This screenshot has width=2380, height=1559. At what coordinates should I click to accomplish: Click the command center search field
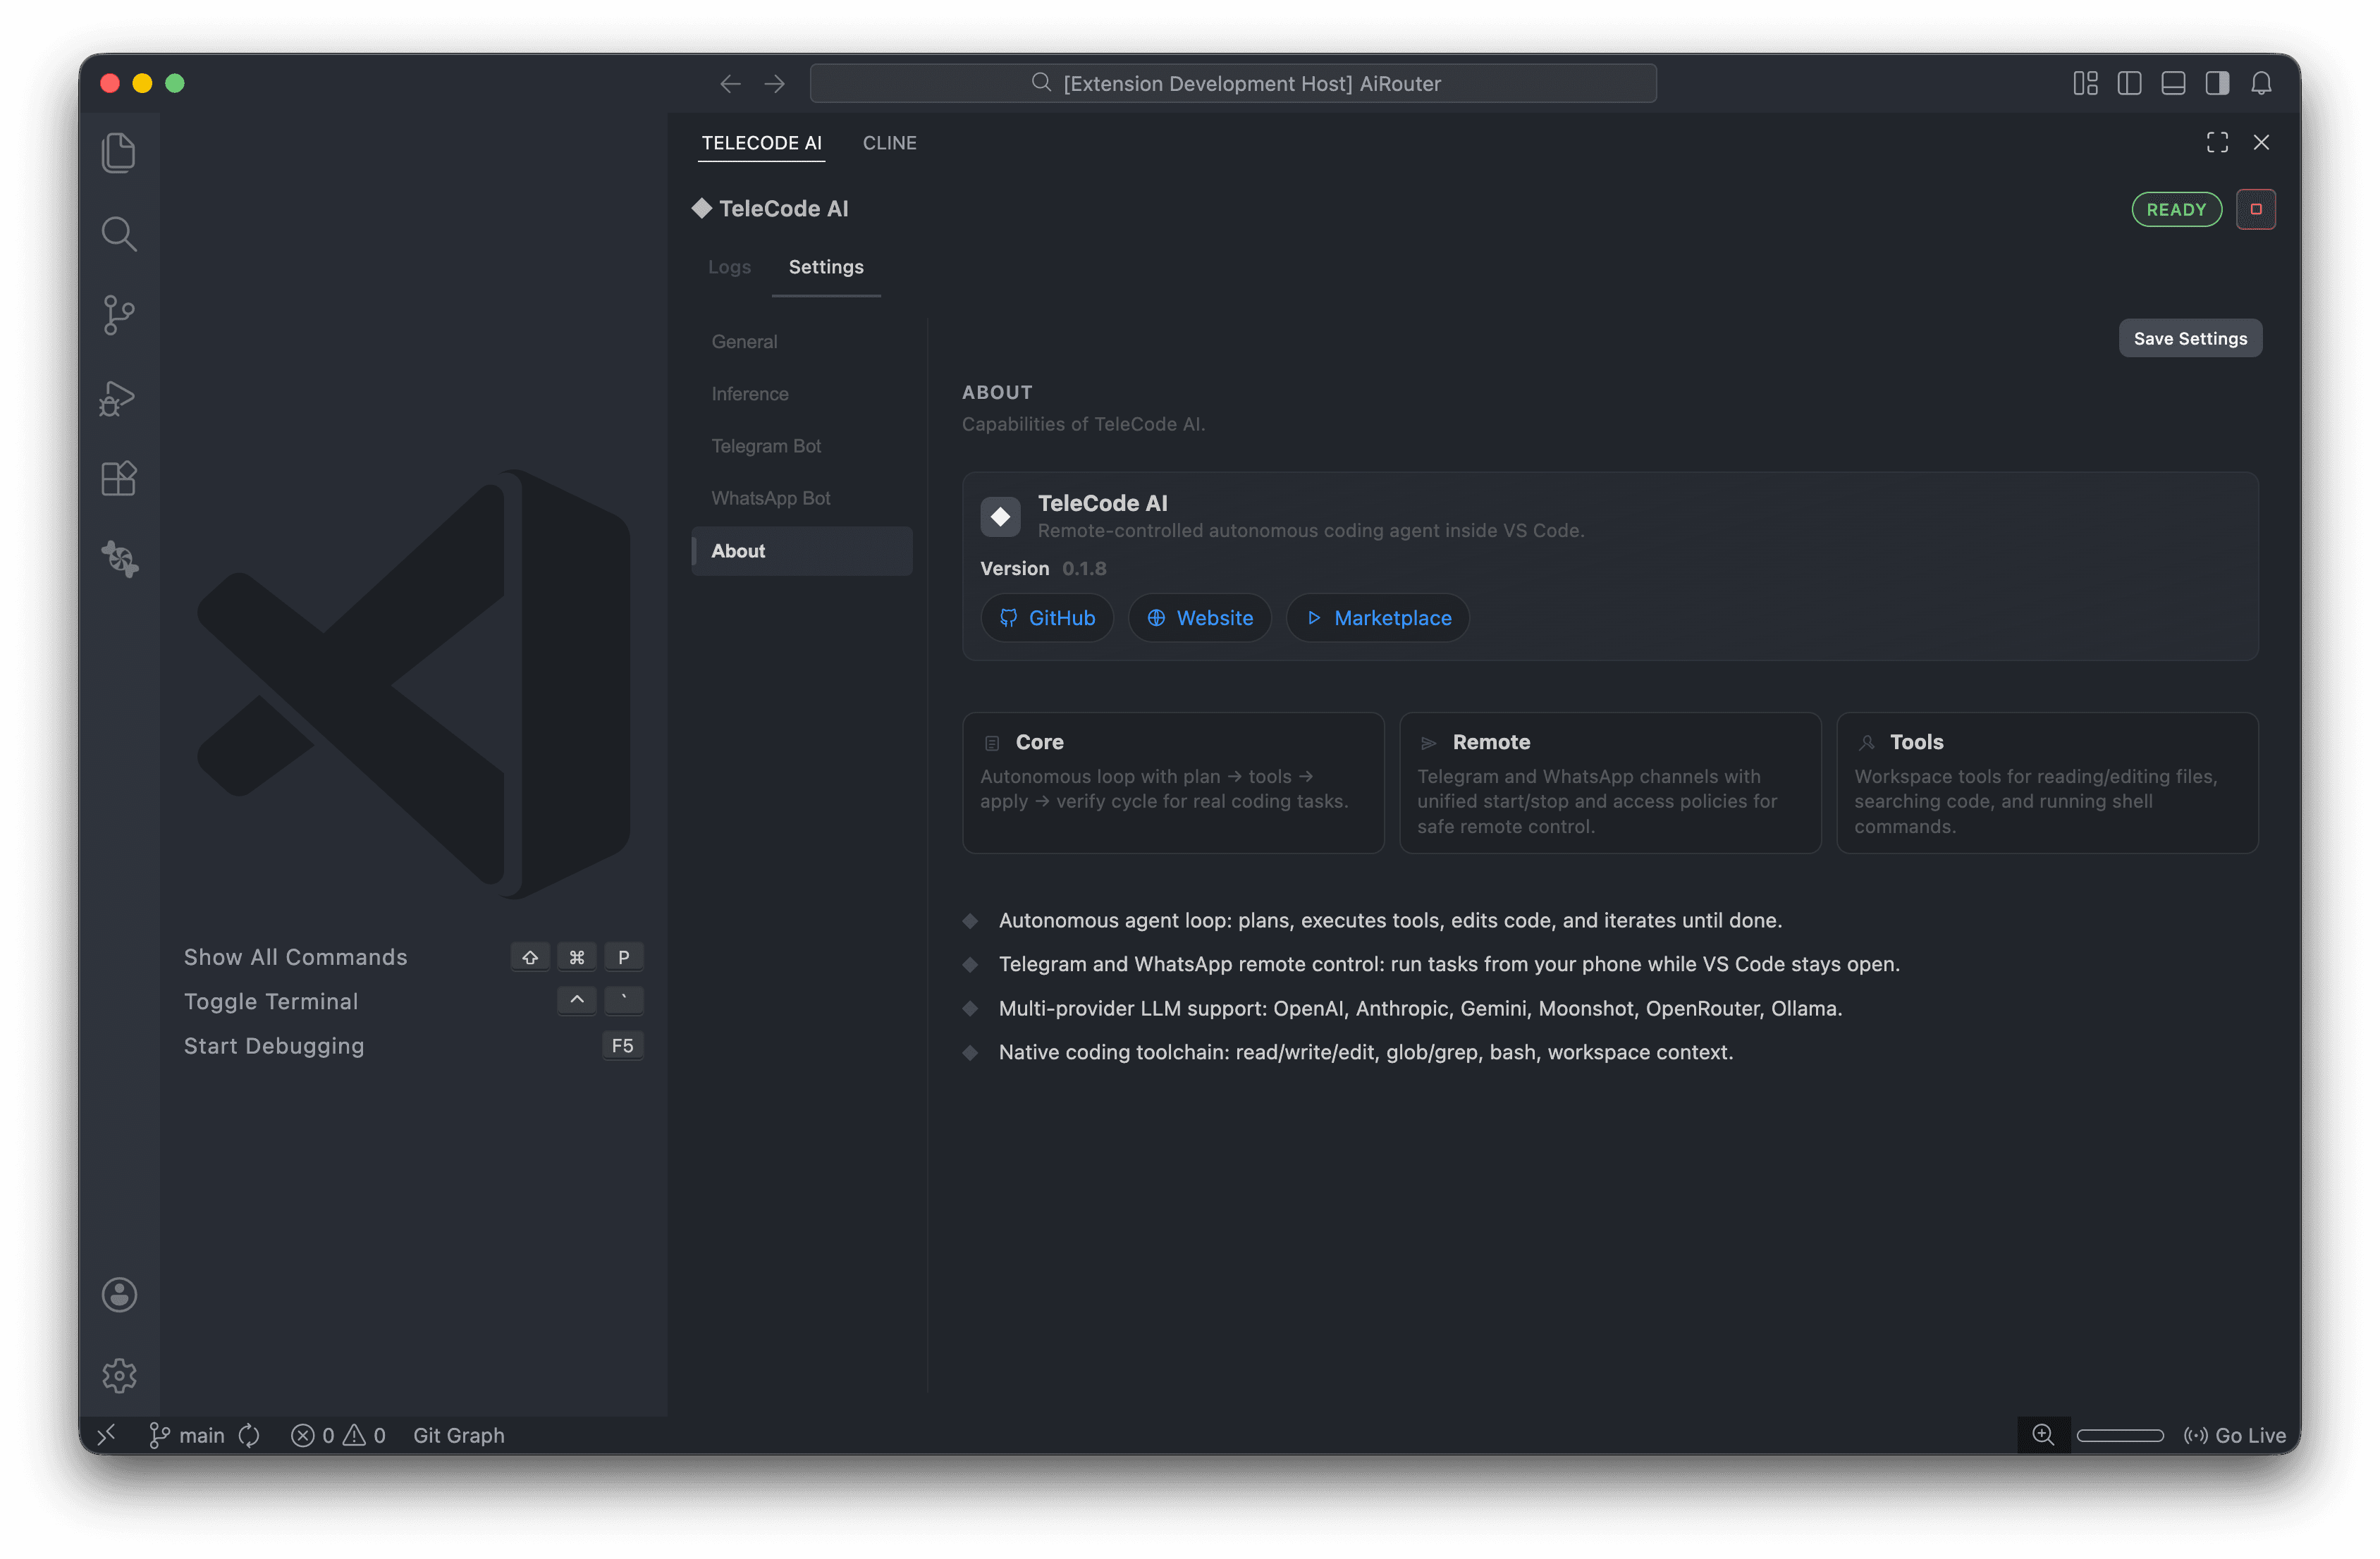[1233, 83]
